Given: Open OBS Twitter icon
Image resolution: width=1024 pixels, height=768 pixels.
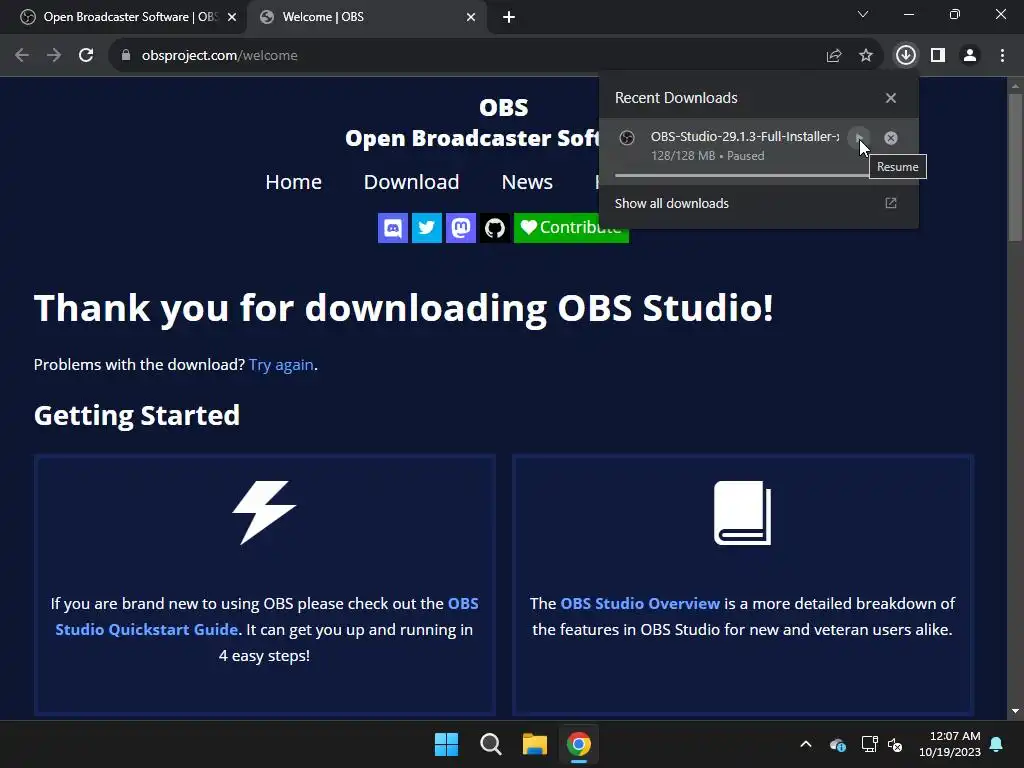Looking at the screenshot, I should pos(426,228).
